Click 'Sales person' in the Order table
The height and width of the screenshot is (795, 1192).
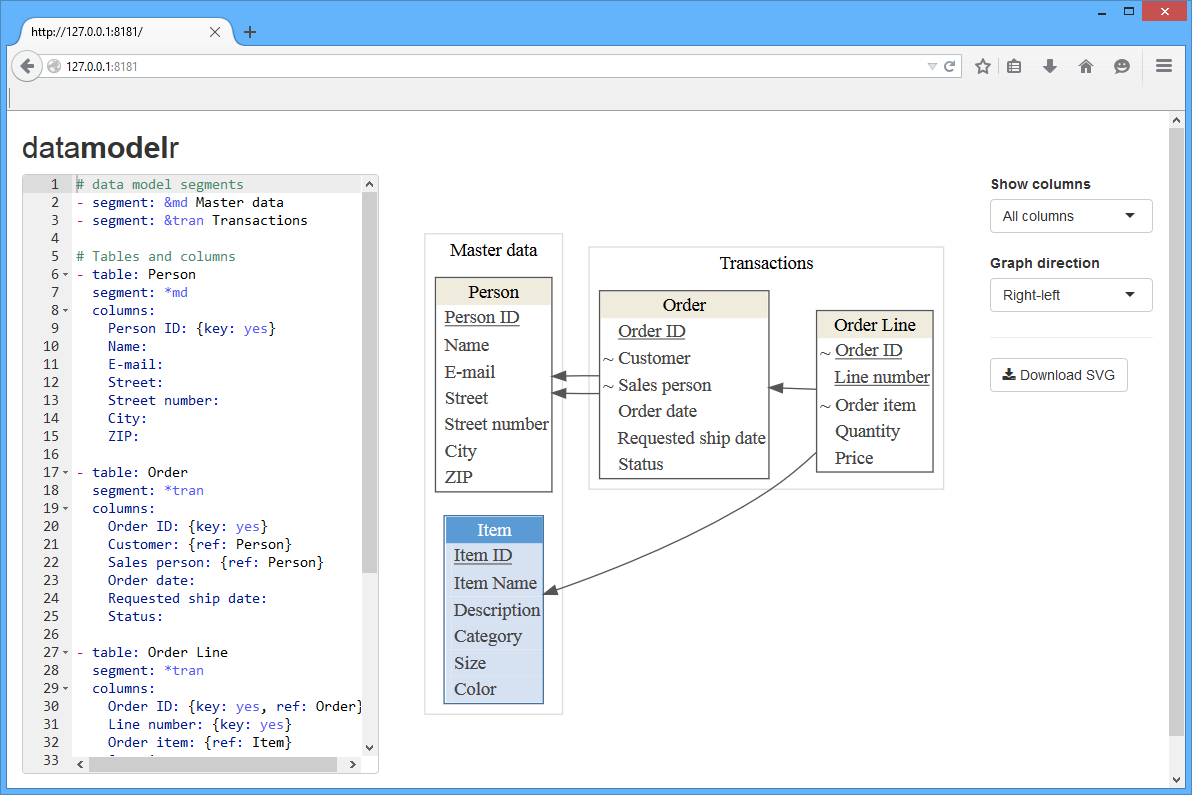point(664,385)
